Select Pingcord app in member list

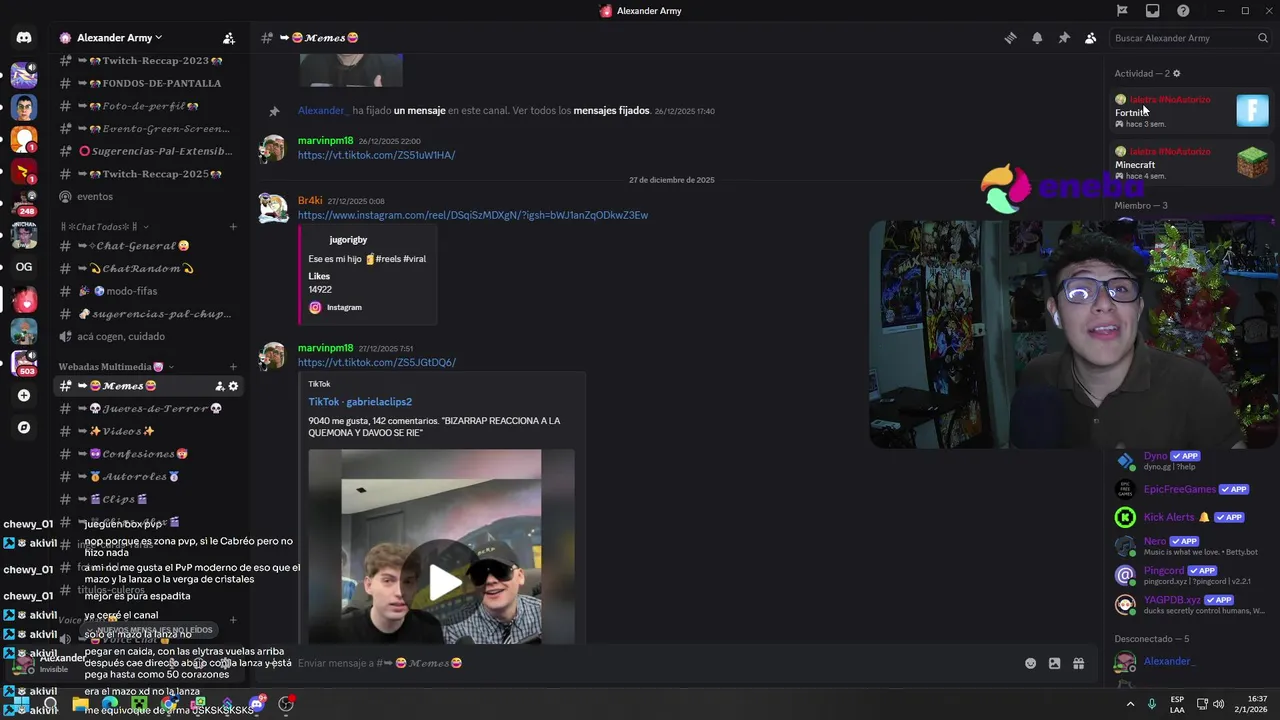[x=1190, y=575]
